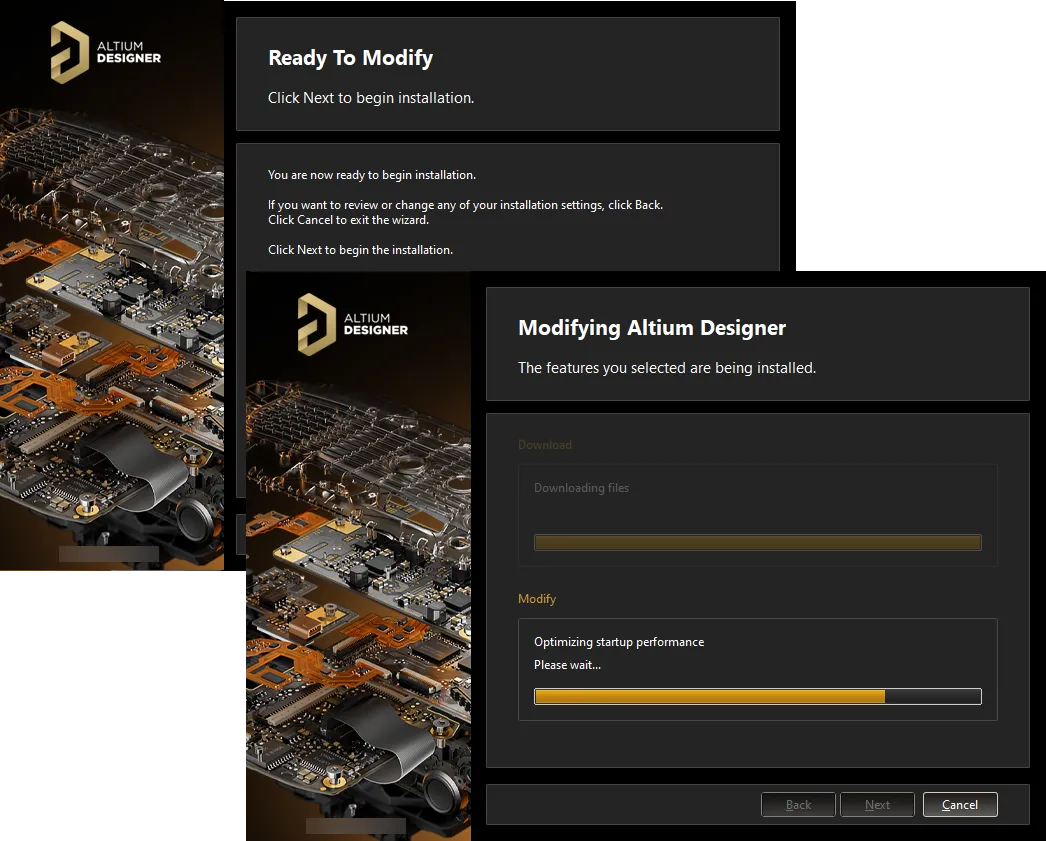Select the 'Modifying Altium Designer' heading
This screenshot has width=1046, height=841.
pos(652,328)
